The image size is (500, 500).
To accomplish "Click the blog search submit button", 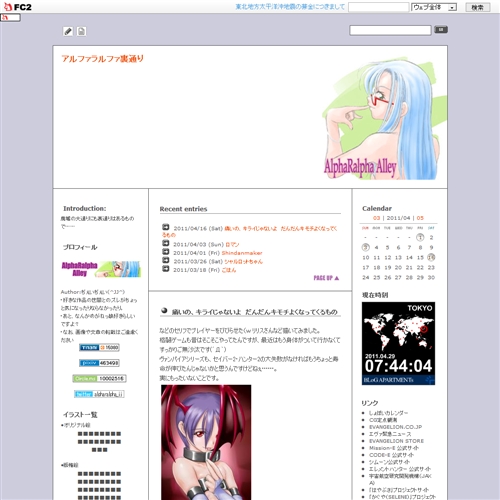I will 441,30.
